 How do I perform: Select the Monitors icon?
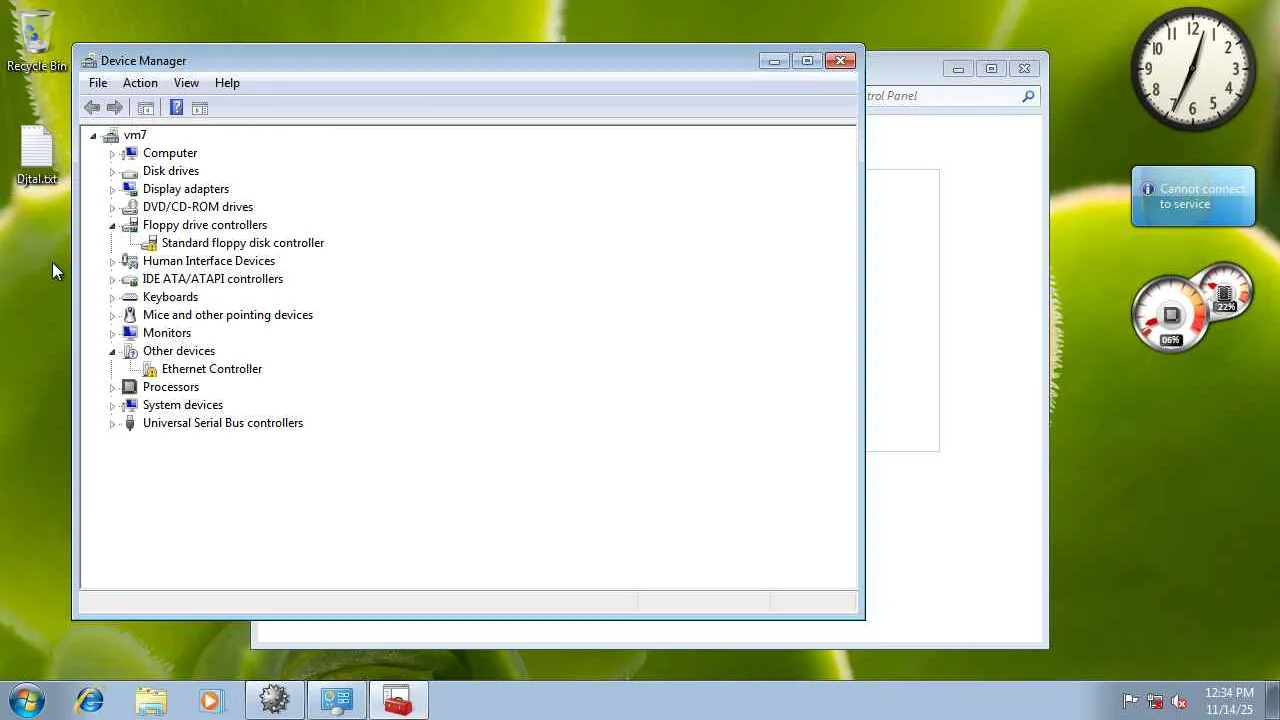tap(129, 333)
